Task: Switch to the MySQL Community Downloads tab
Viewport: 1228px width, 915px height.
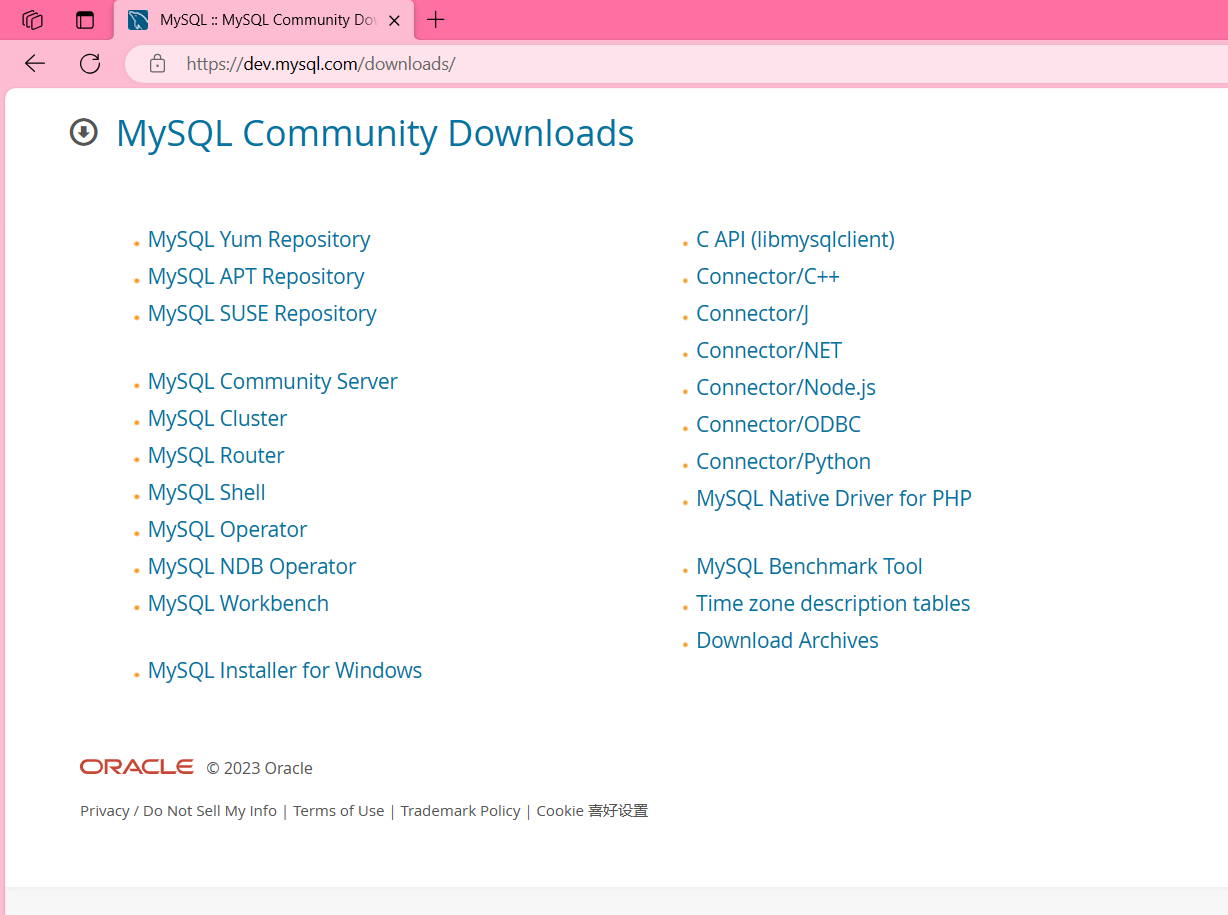Action: click(260, 19)
